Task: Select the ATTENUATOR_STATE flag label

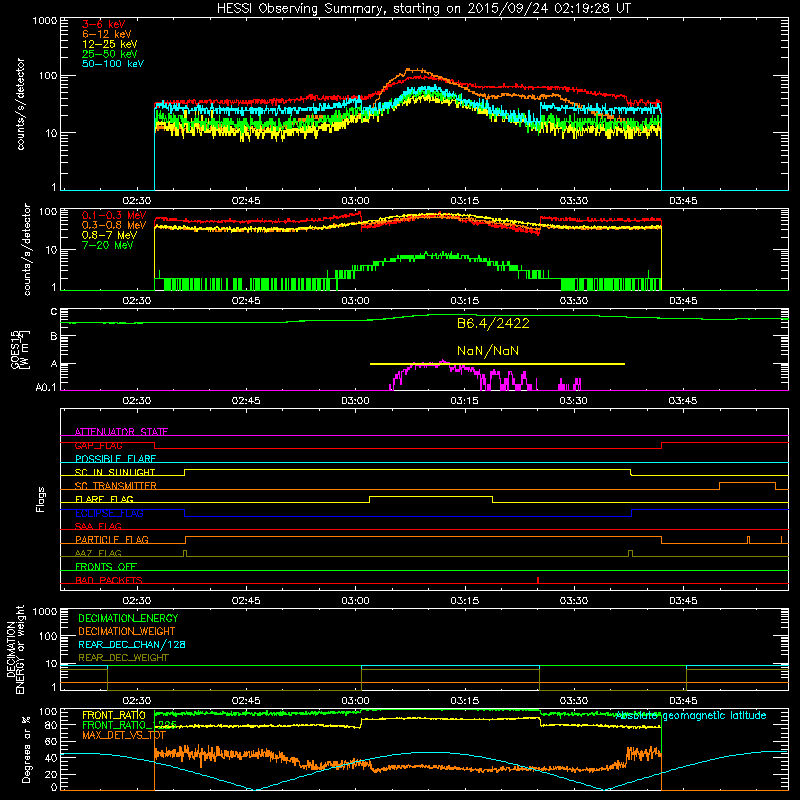Action: click(121, 432)
